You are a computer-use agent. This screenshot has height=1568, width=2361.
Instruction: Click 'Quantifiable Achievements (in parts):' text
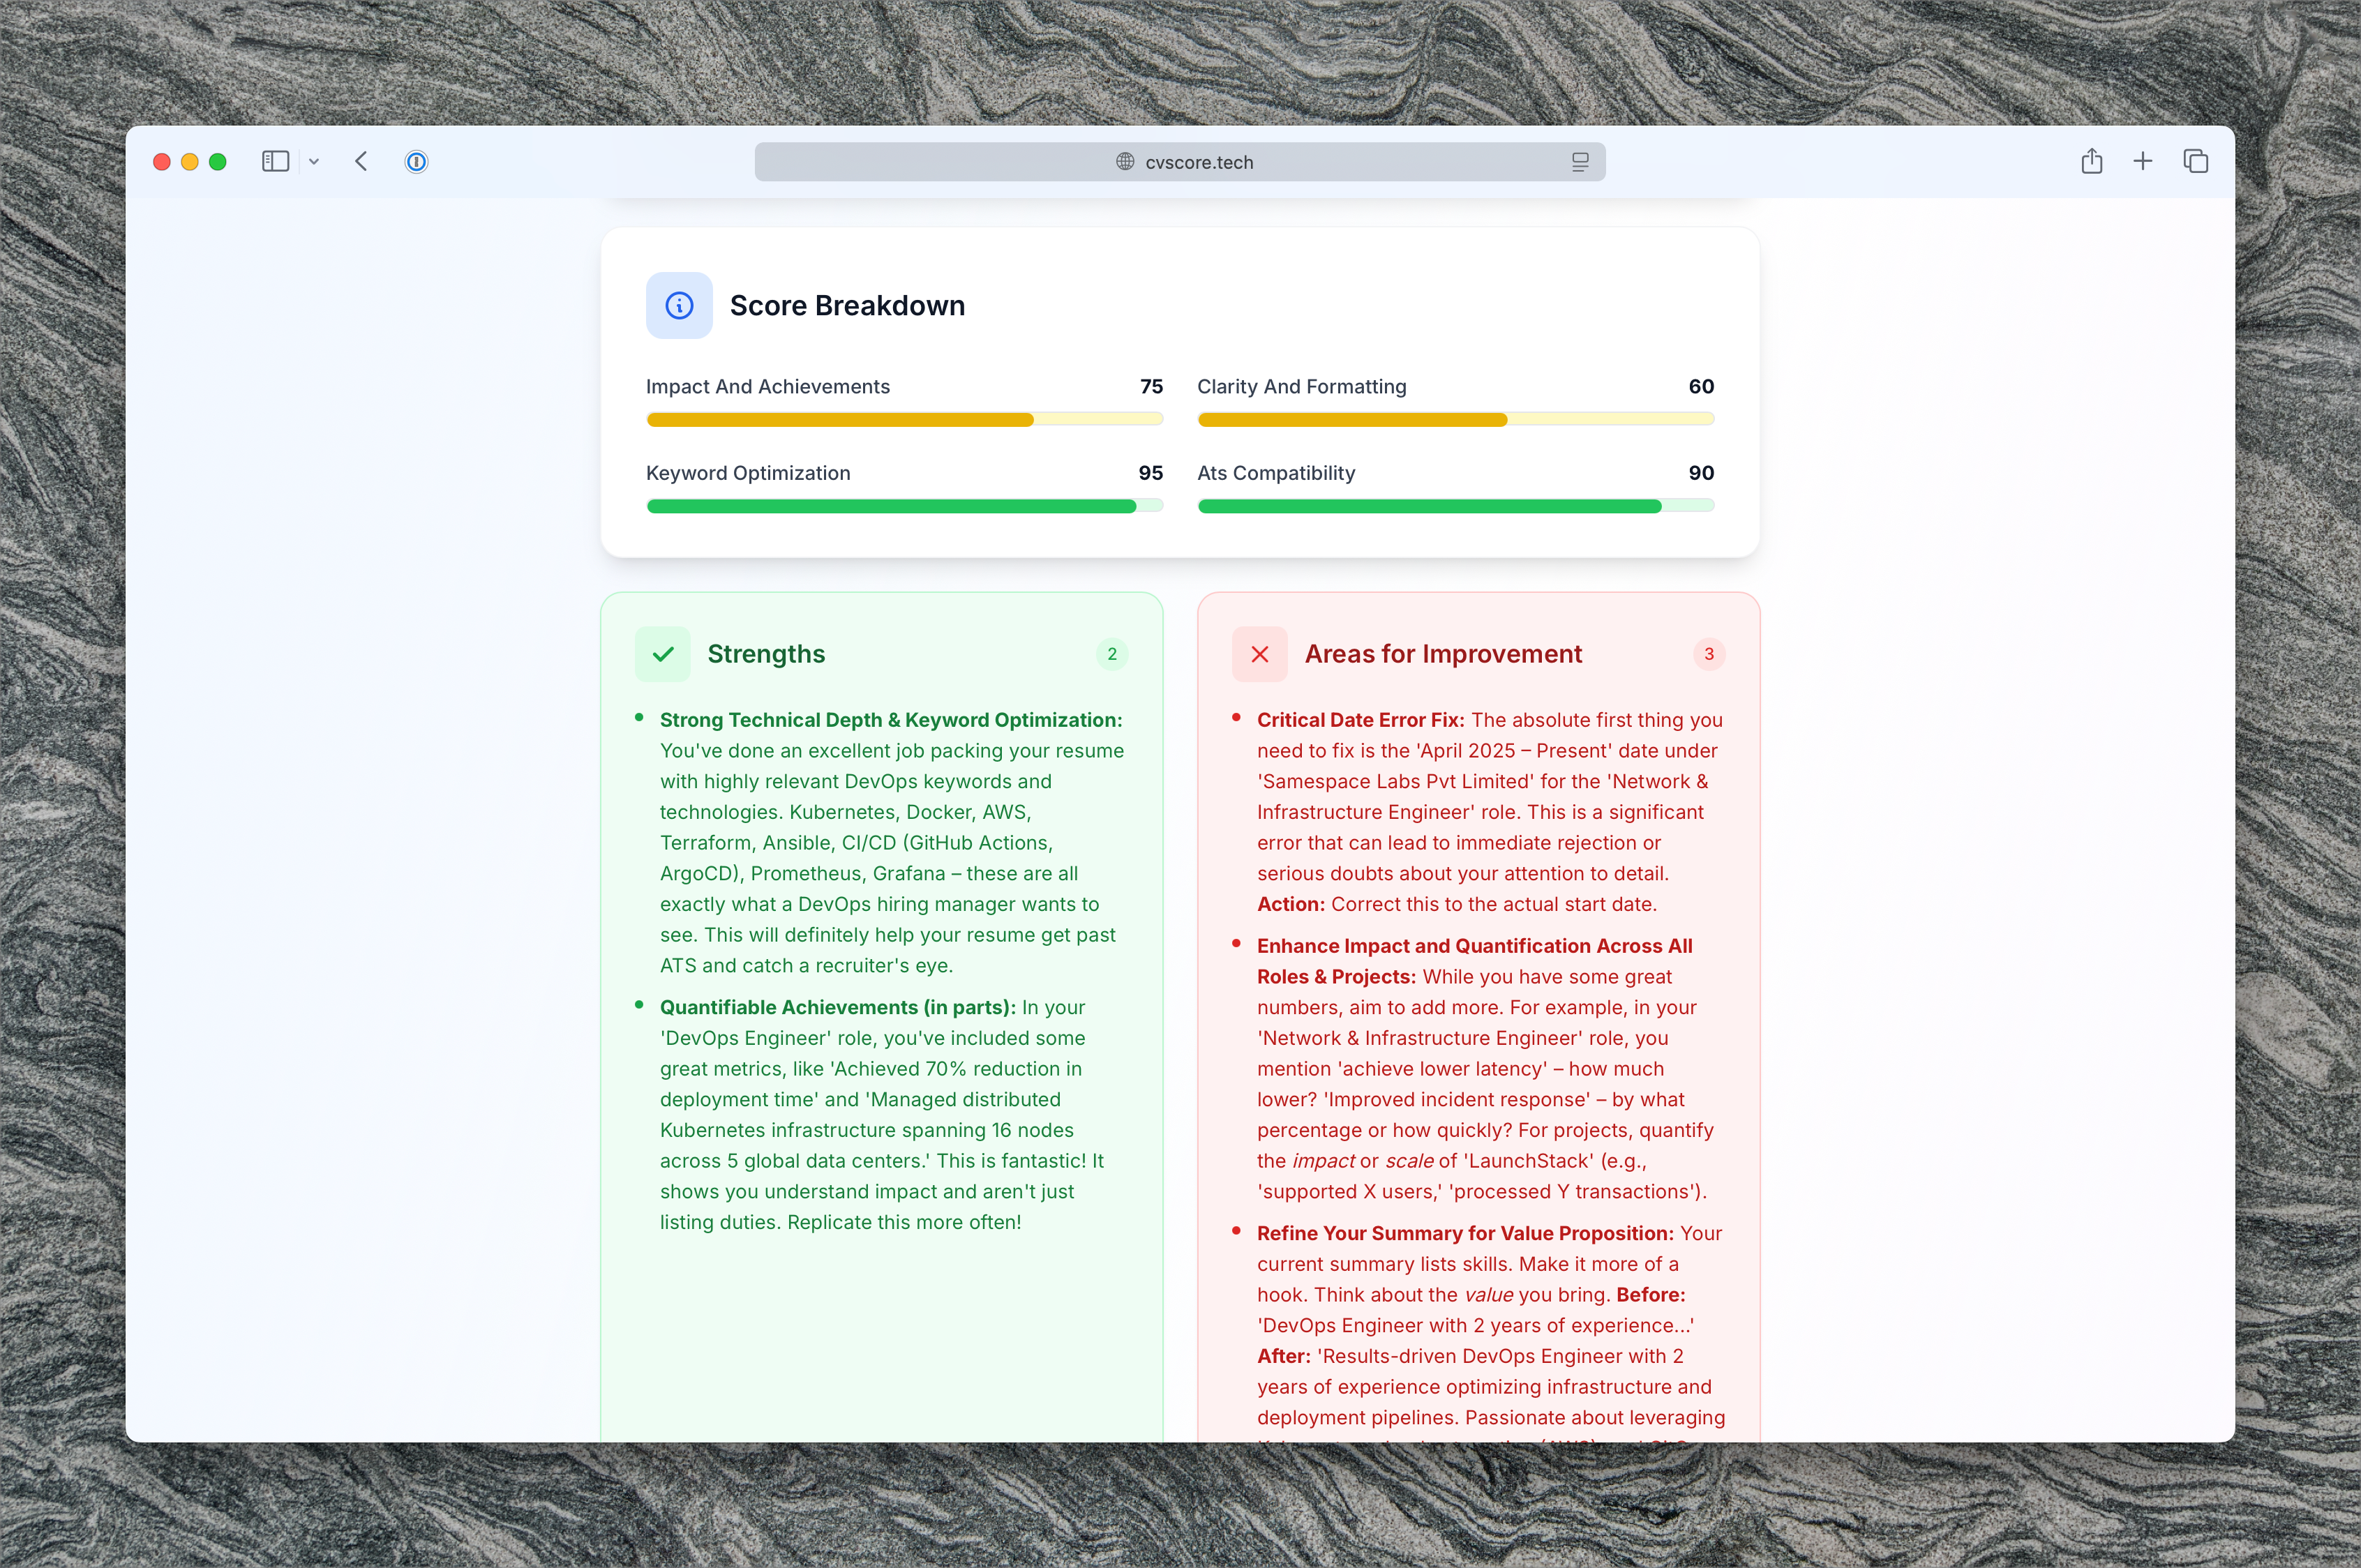click(x=837, y=1007)
